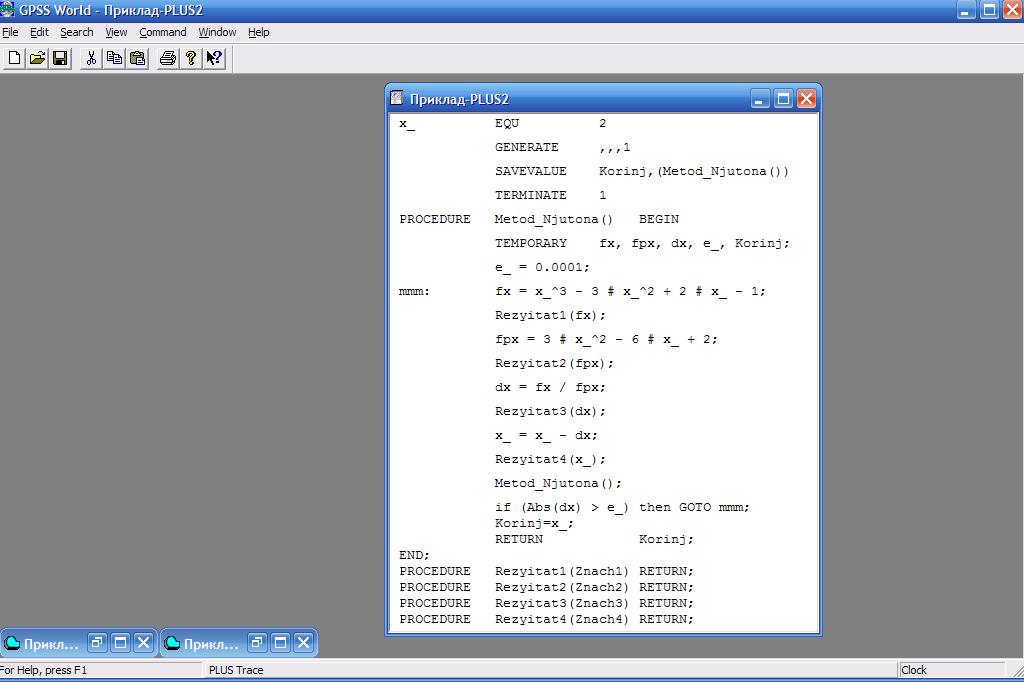Click the 'Rezyitat3(dx);' call line
The height and width of the screenshot is (682, 1024).
(x=550, y=412)
